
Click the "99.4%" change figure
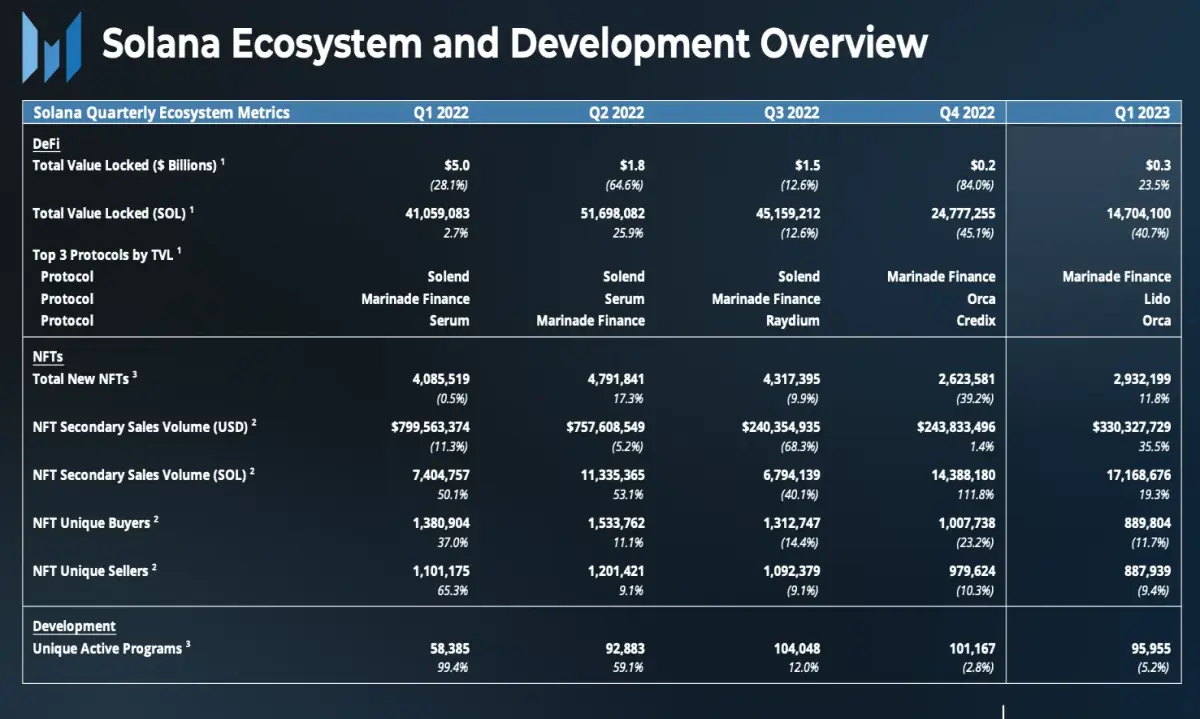(x=454, y=668)
